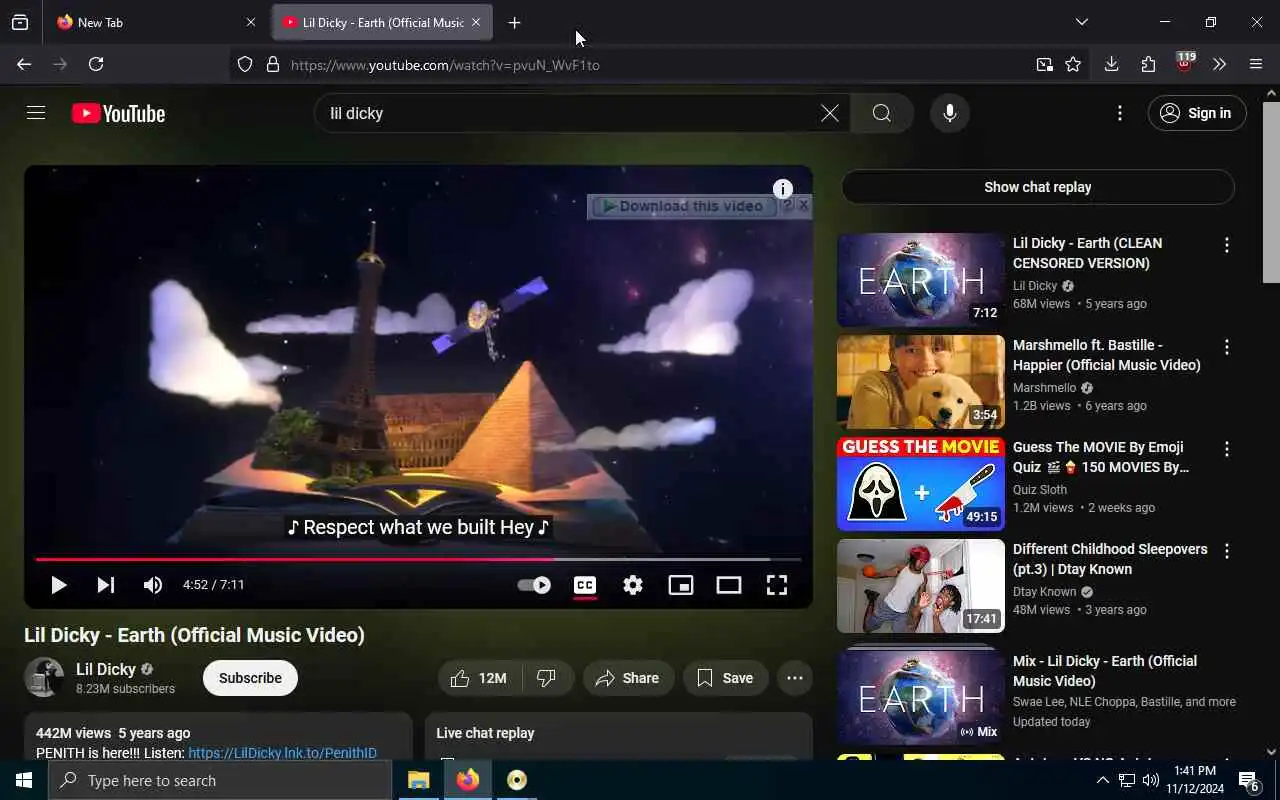This screenshot has width=1280, height=800.
Task: Open Windows Start menu
Action: [24, 780]
